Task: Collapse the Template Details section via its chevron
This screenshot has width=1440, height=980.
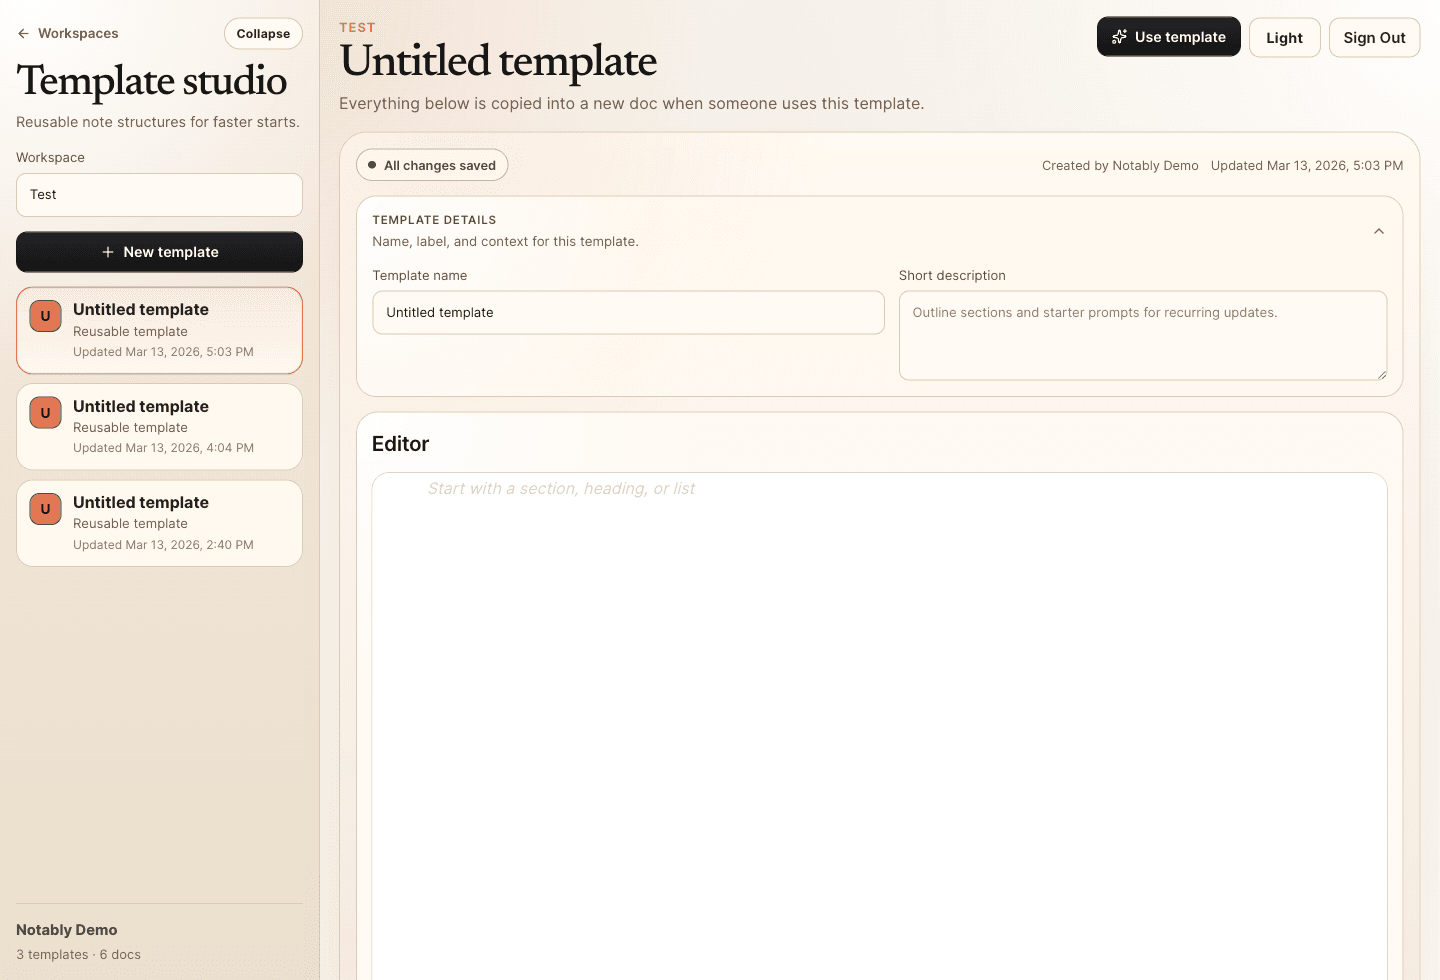Action: click(1379, 230)
